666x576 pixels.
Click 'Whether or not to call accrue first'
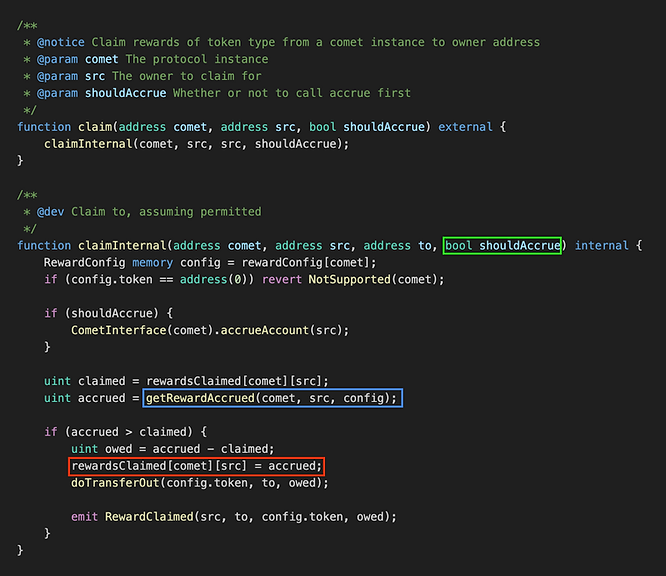click(x=291, y=93)
